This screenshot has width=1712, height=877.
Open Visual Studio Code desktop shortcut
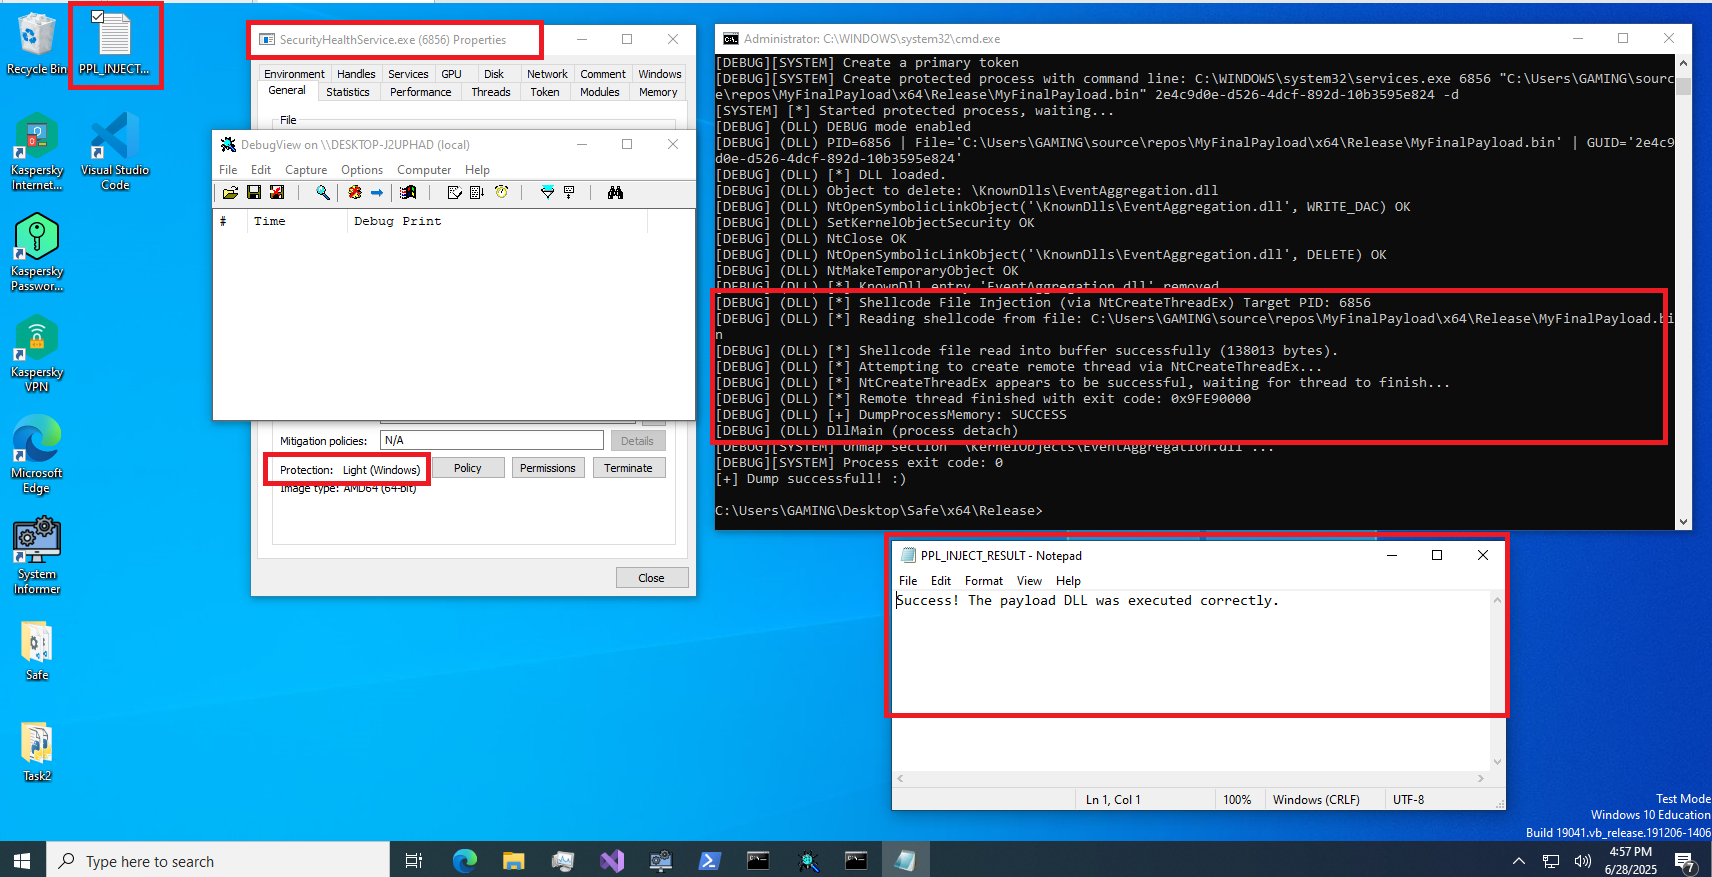[115, 150]
